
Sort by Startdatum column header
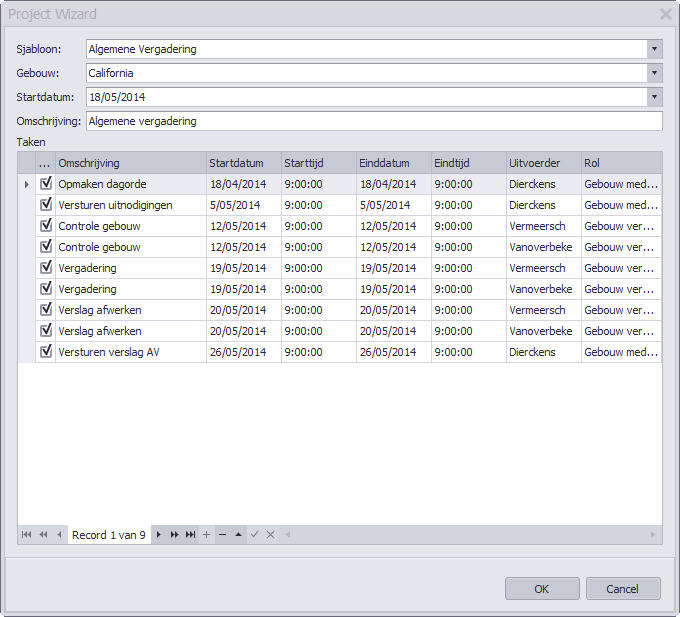click(244, 163)
